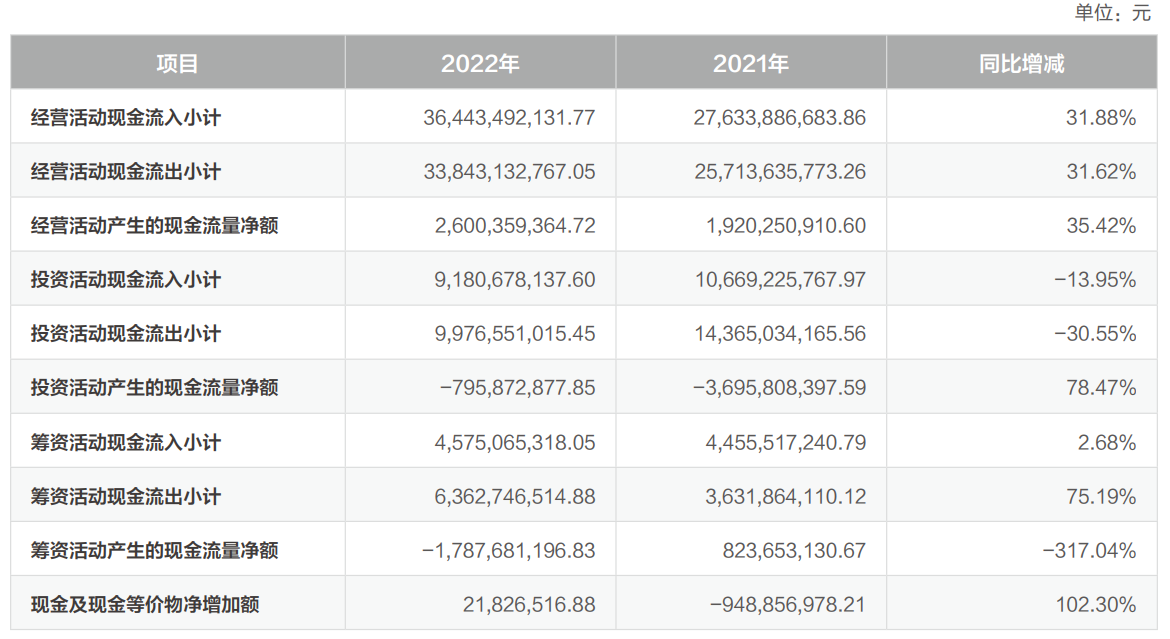Click the value 36,443,492,131.77
Screen dimensions: 1170x639
(x=509, y=118)
